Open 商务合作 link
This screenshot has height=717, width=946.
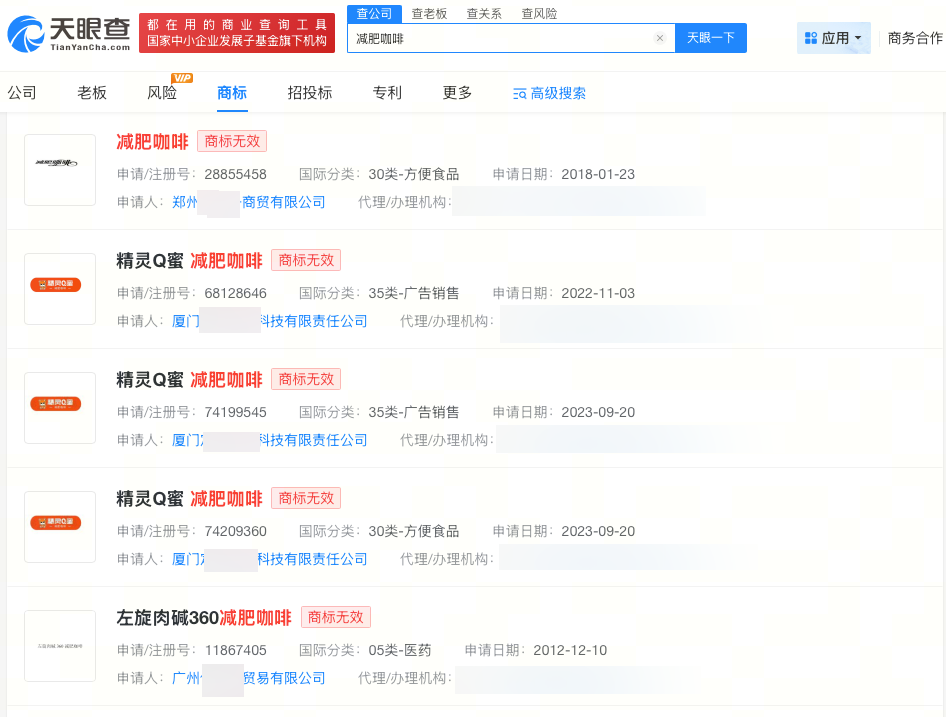(x=915, y=38)
